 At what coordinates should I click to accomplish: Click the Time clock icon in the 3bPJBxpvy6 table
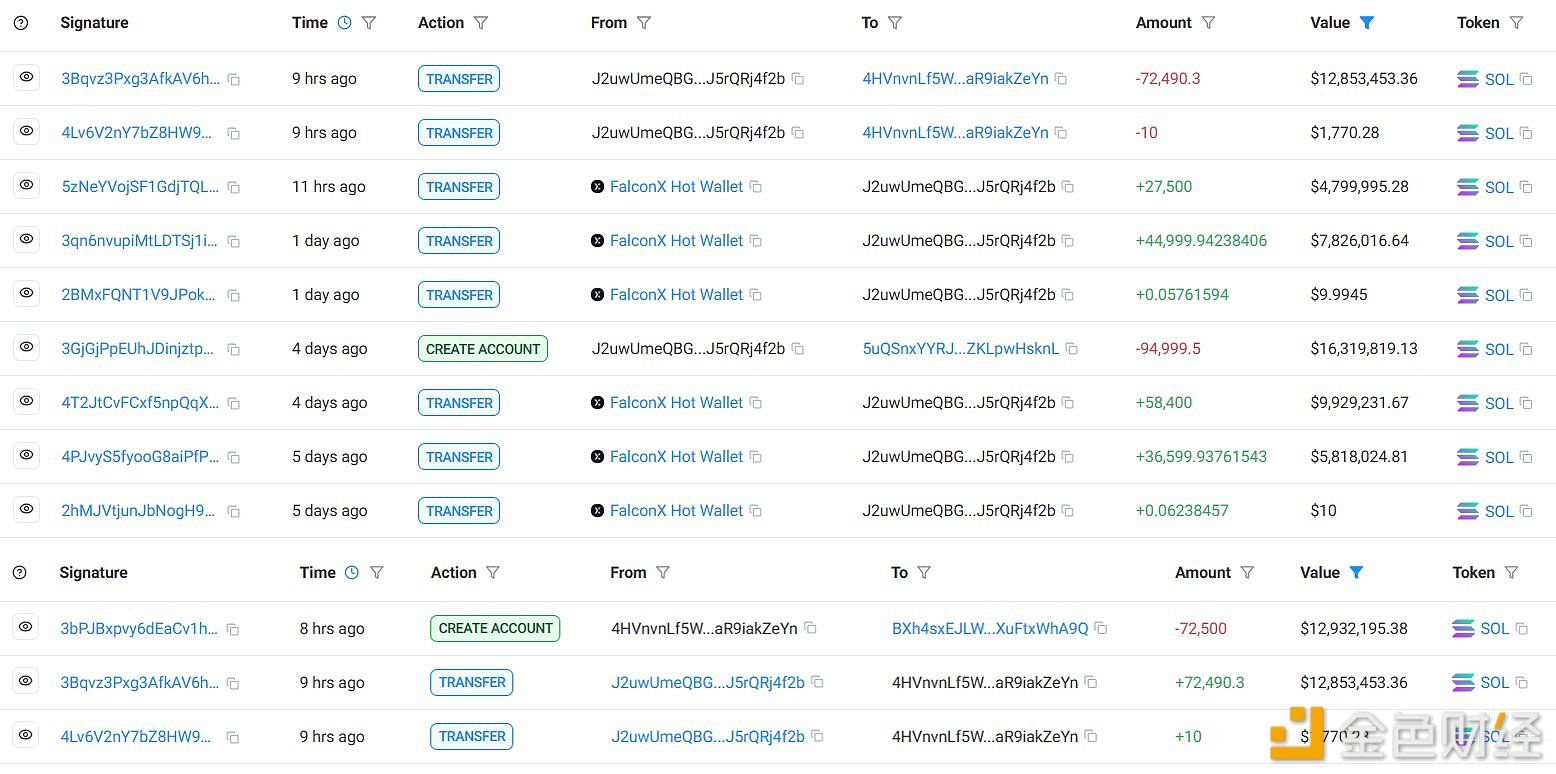(x=352, y=573)
